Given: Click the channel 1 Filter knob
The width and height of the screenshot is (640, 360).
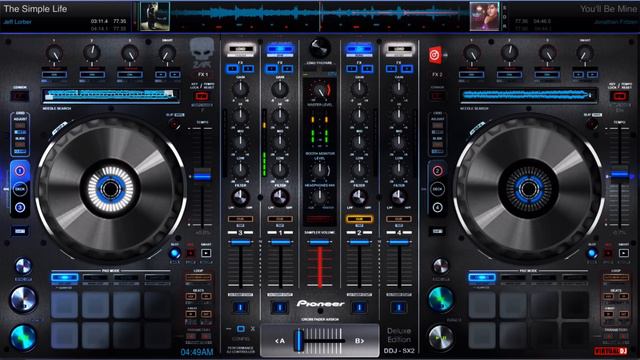Looking at the screenshot, I should (280, 198).
